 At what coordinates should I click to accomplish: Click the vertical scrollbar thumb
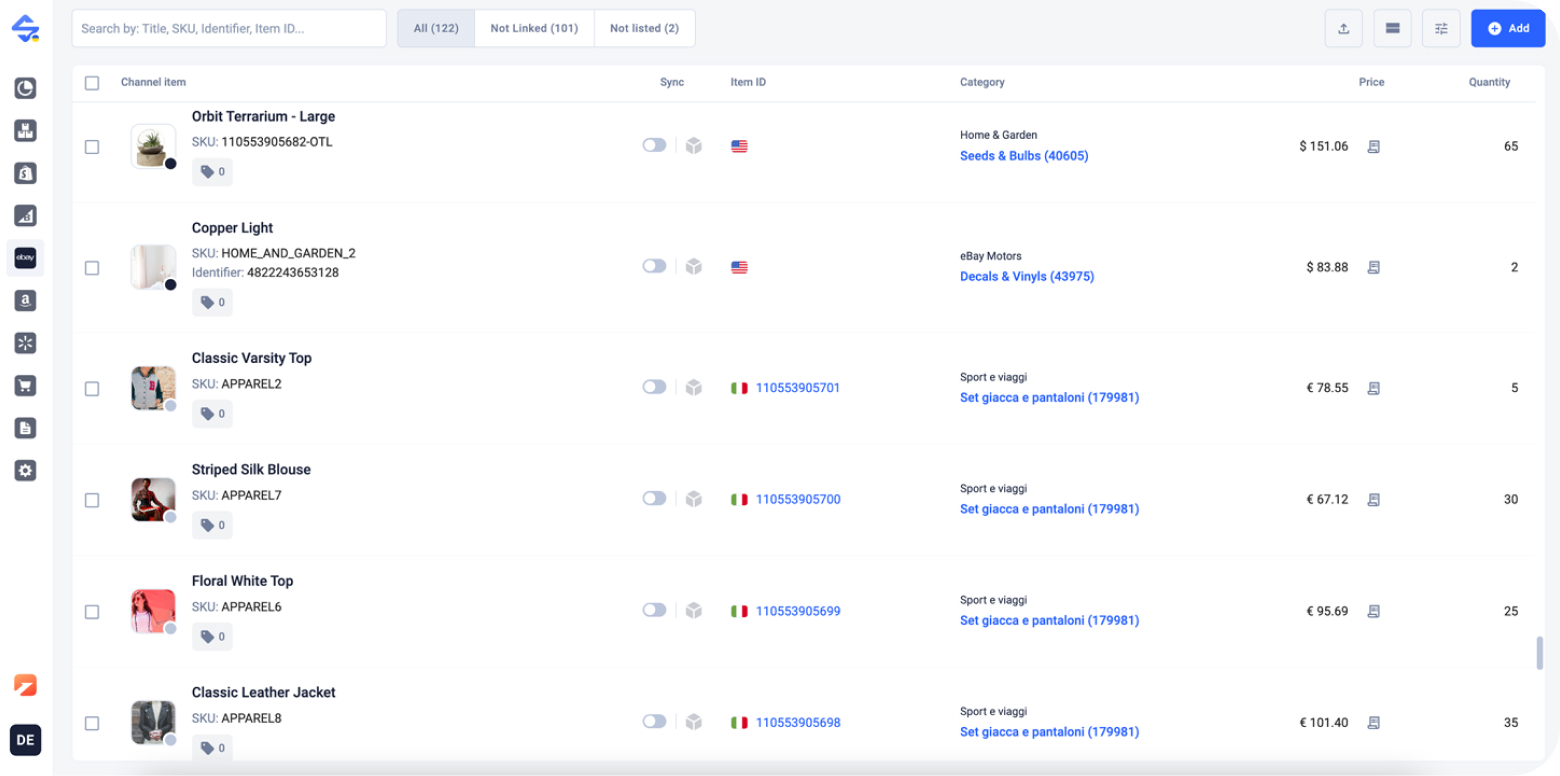pyautogui.click(x=1540, y=652)
